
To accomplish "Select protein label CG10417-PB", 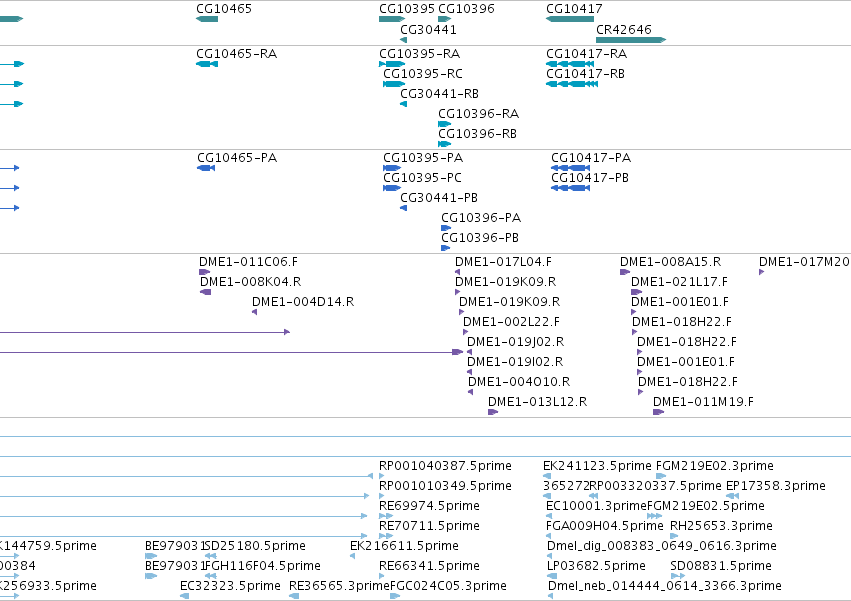I will click(x=590, y=178).
